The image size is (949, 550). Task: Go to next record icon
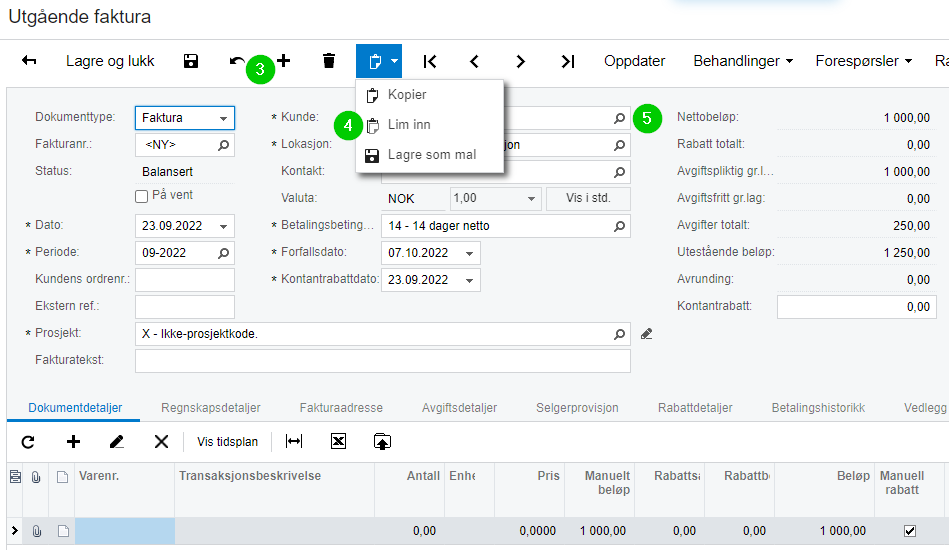click(520, 61)
